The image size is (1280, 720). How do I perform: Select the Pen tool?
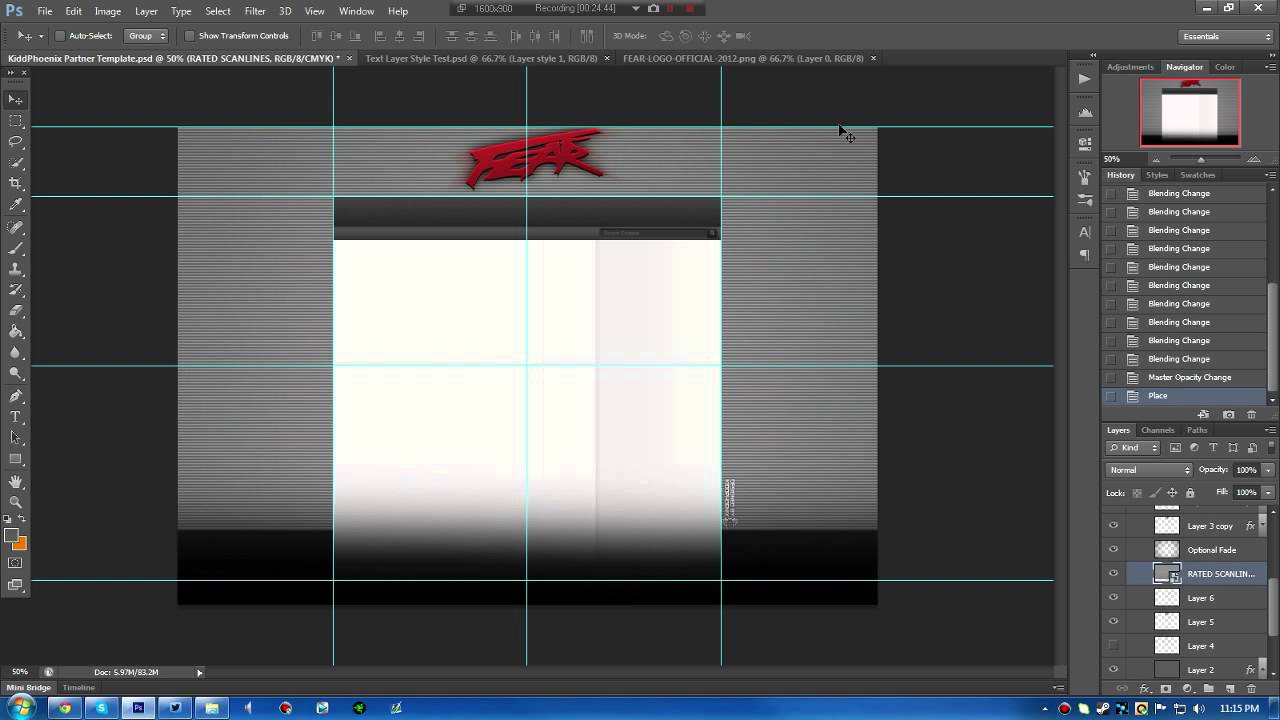16,396
